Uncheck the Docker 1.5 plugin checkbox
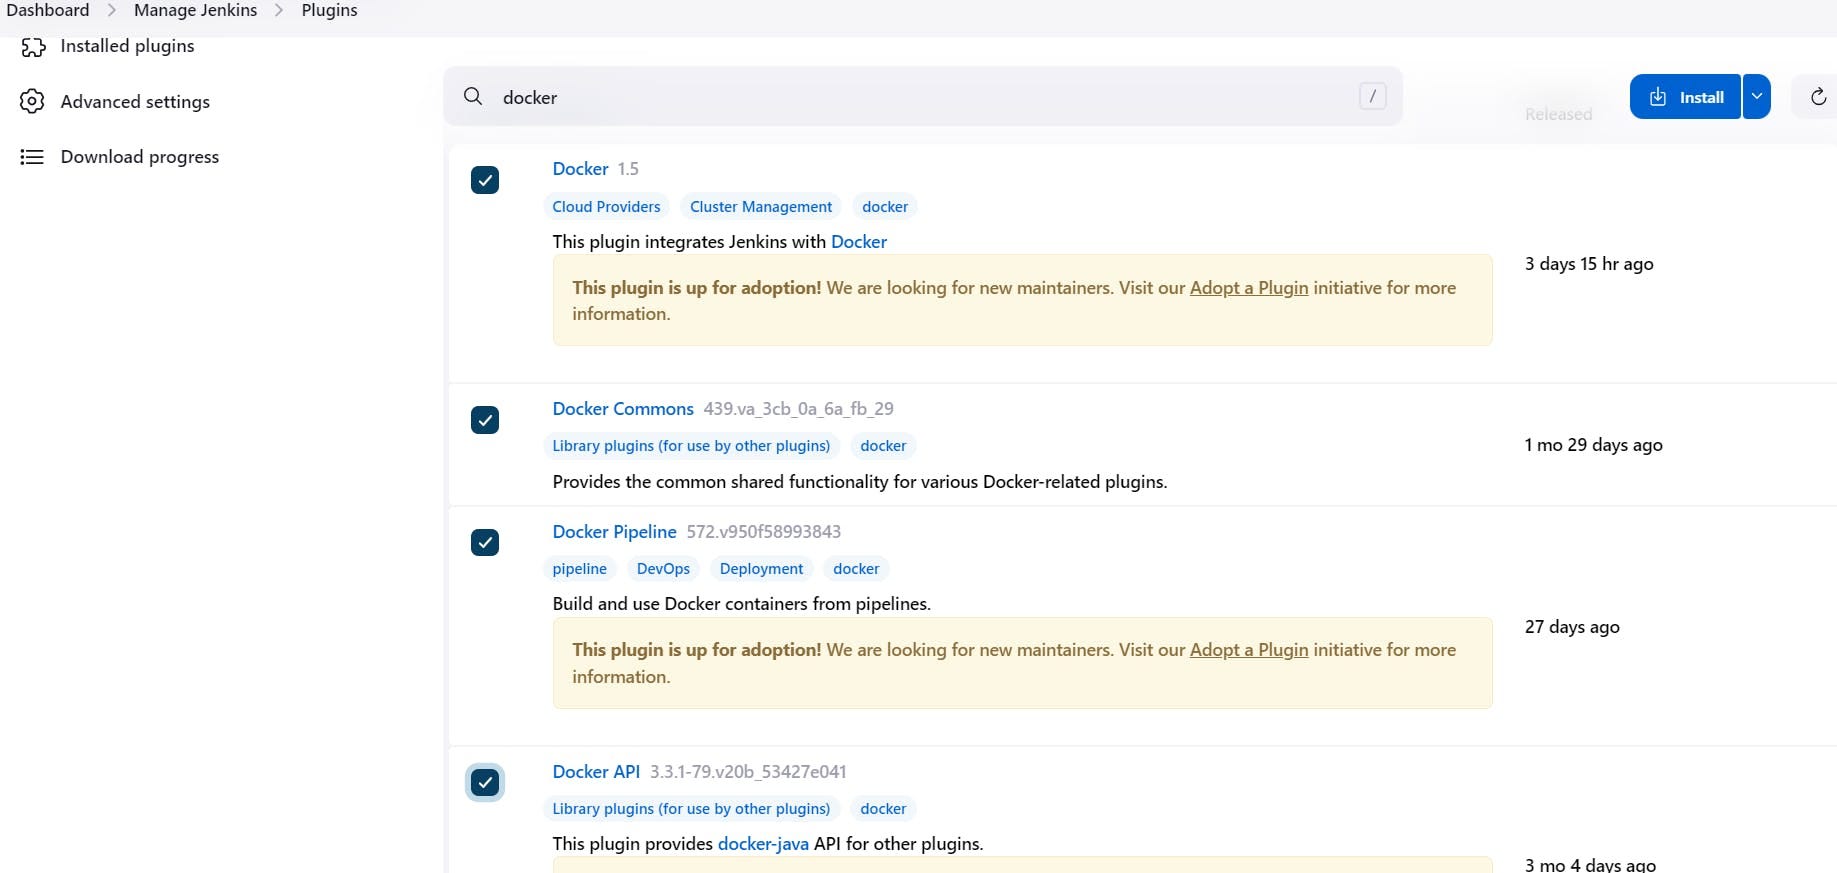The width and height of the screenshot is (1837, 873). 485,180
